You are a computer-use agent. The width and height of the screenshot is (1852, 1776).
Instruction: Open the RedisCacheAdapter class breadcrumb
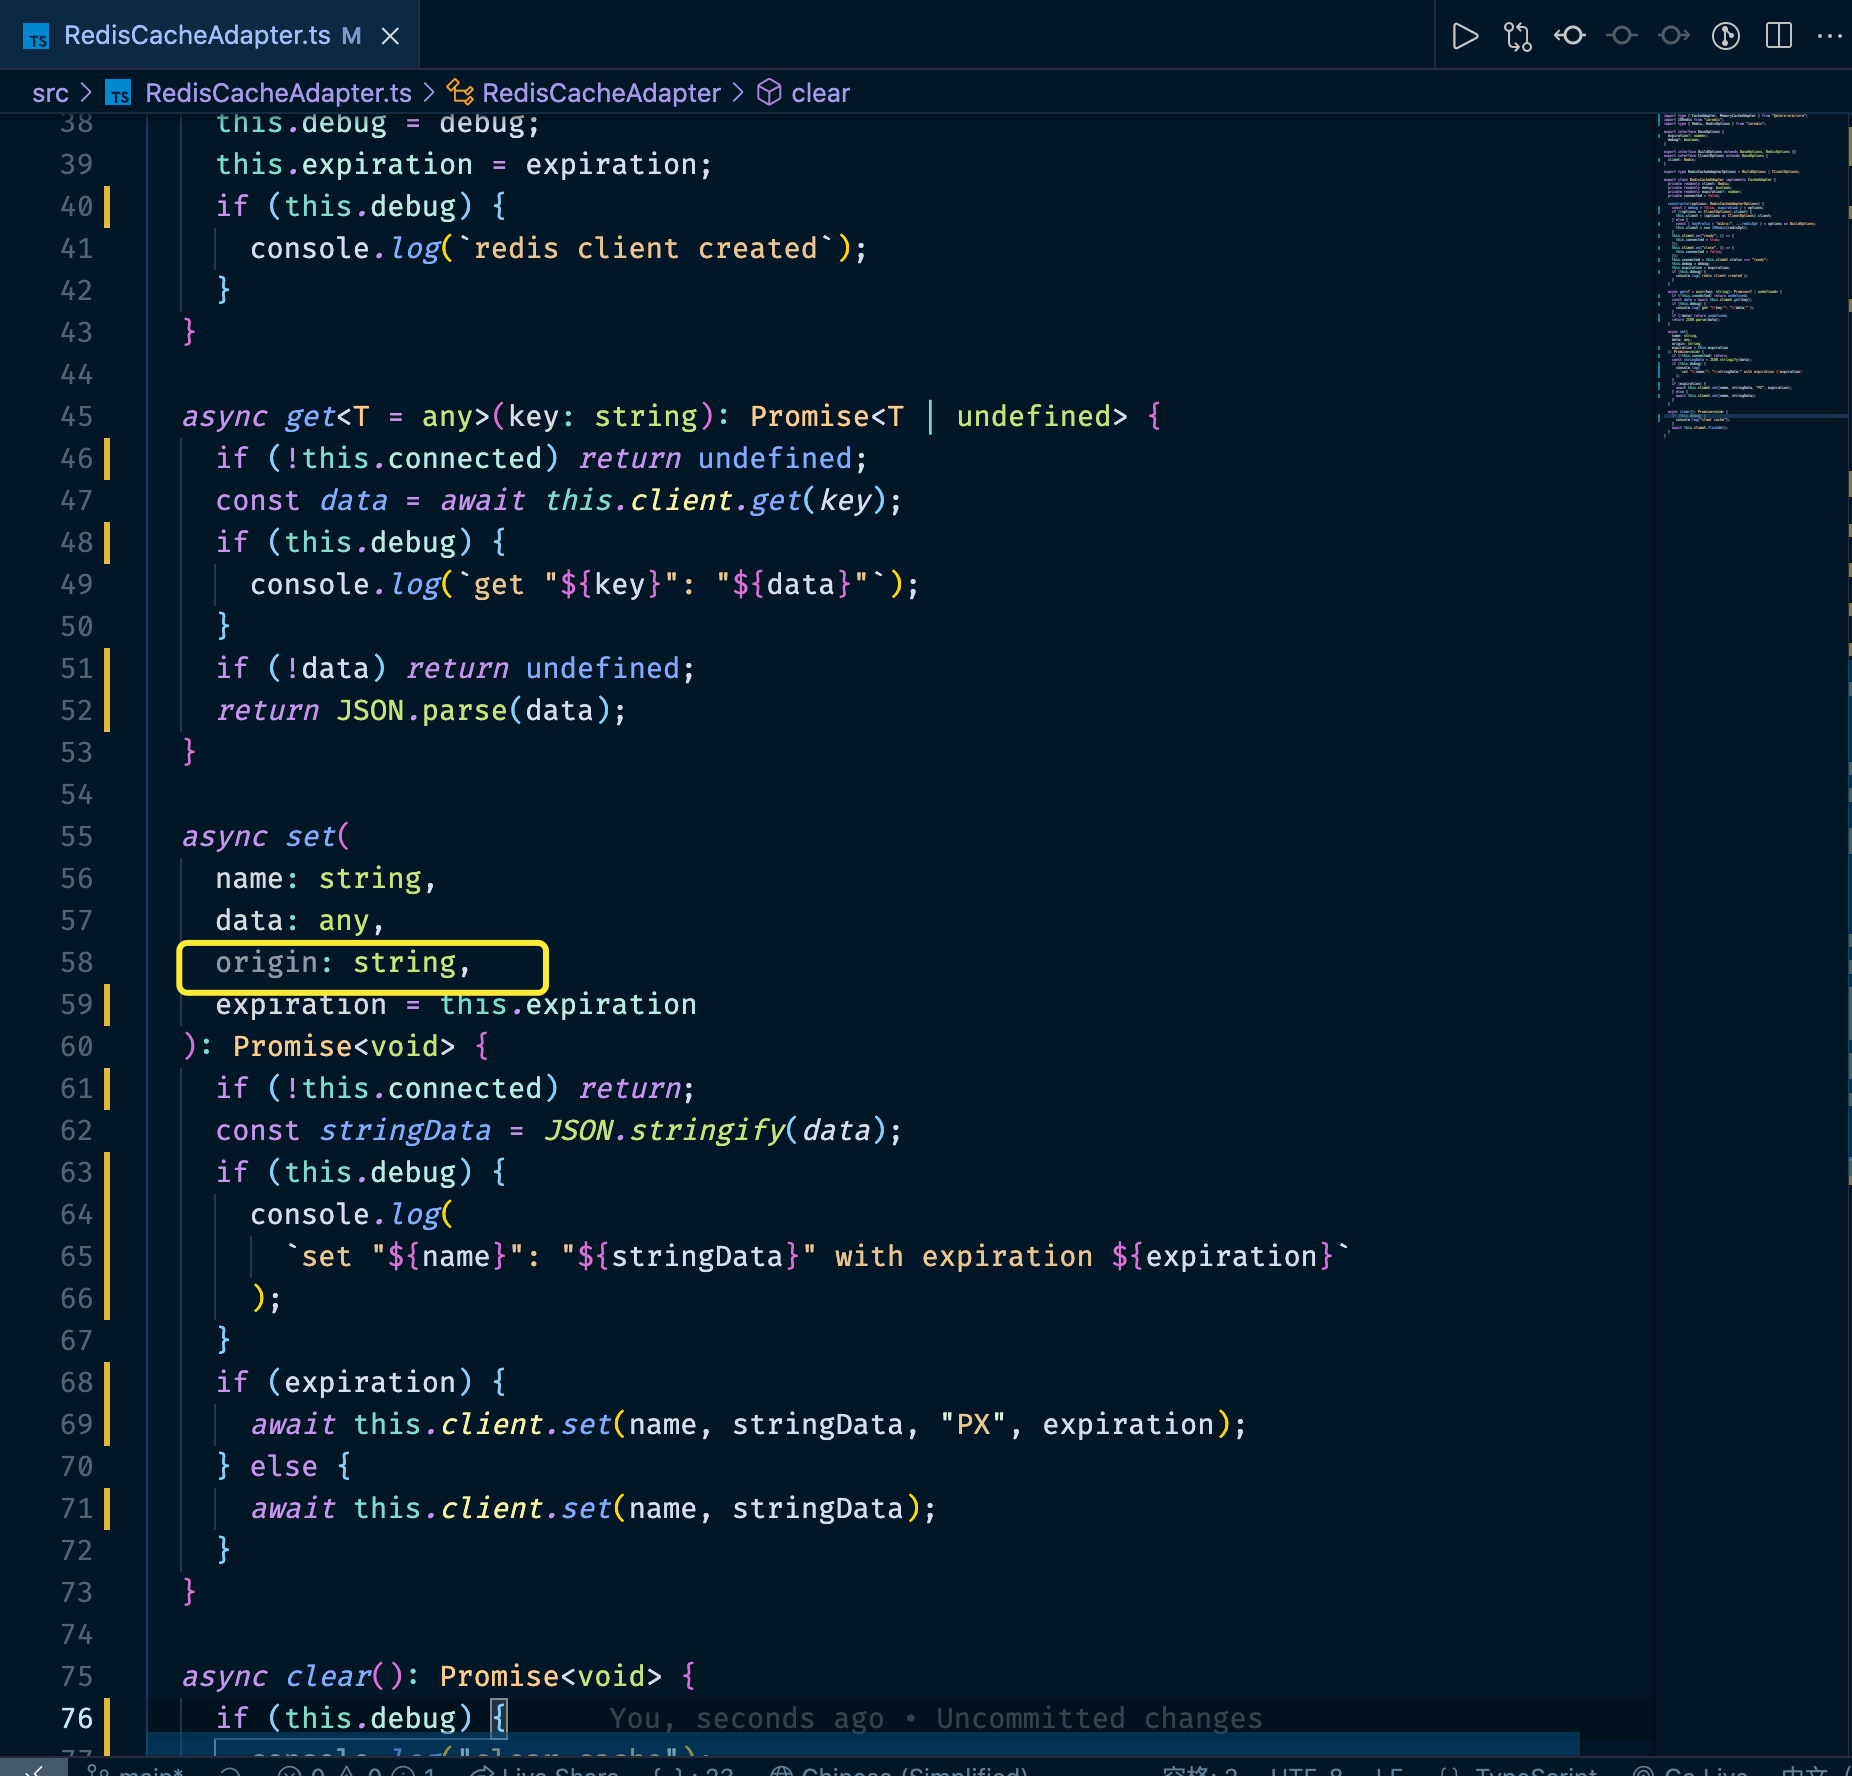[601, 93]
